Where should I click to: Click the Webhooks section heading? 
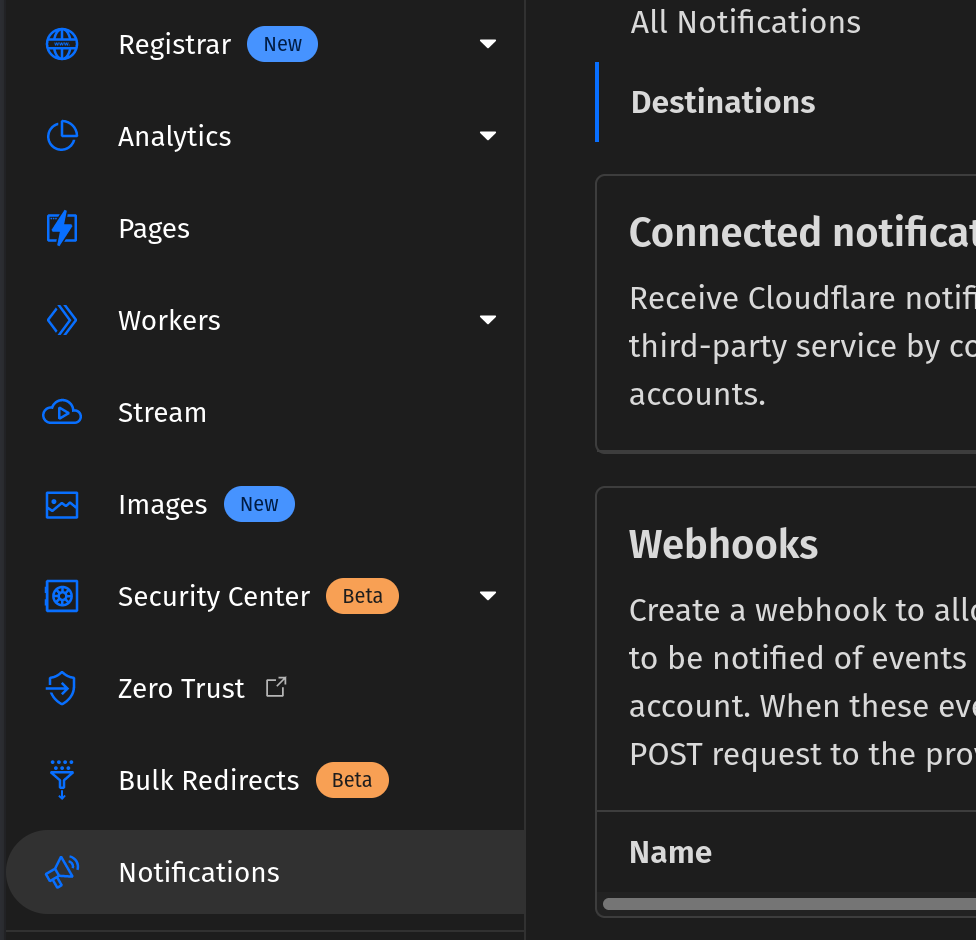click(x=723, y=545)
